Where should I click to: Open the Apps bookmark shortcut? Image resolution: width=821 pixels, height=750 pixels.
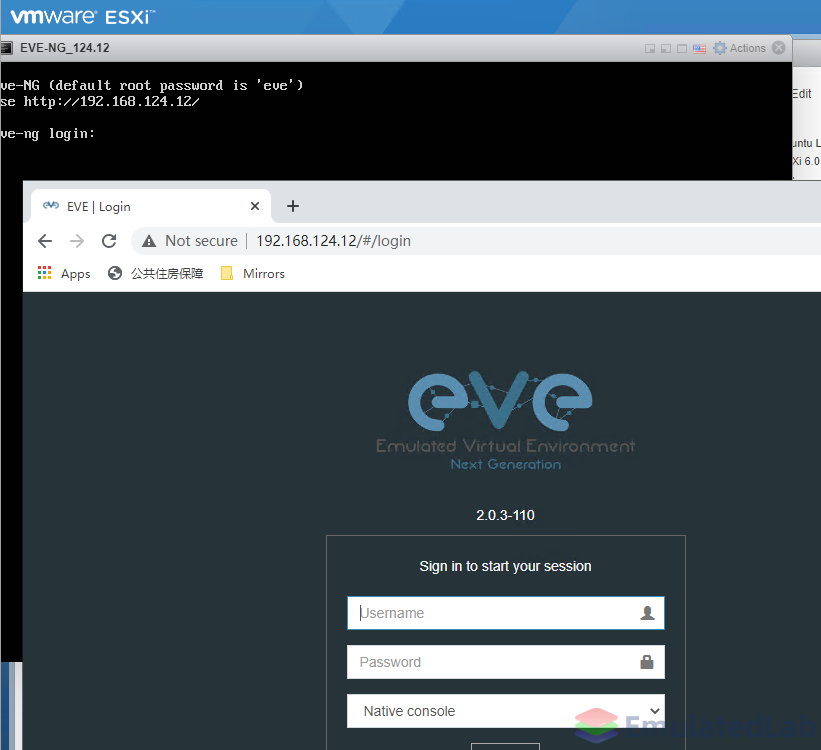coord(64,273)
